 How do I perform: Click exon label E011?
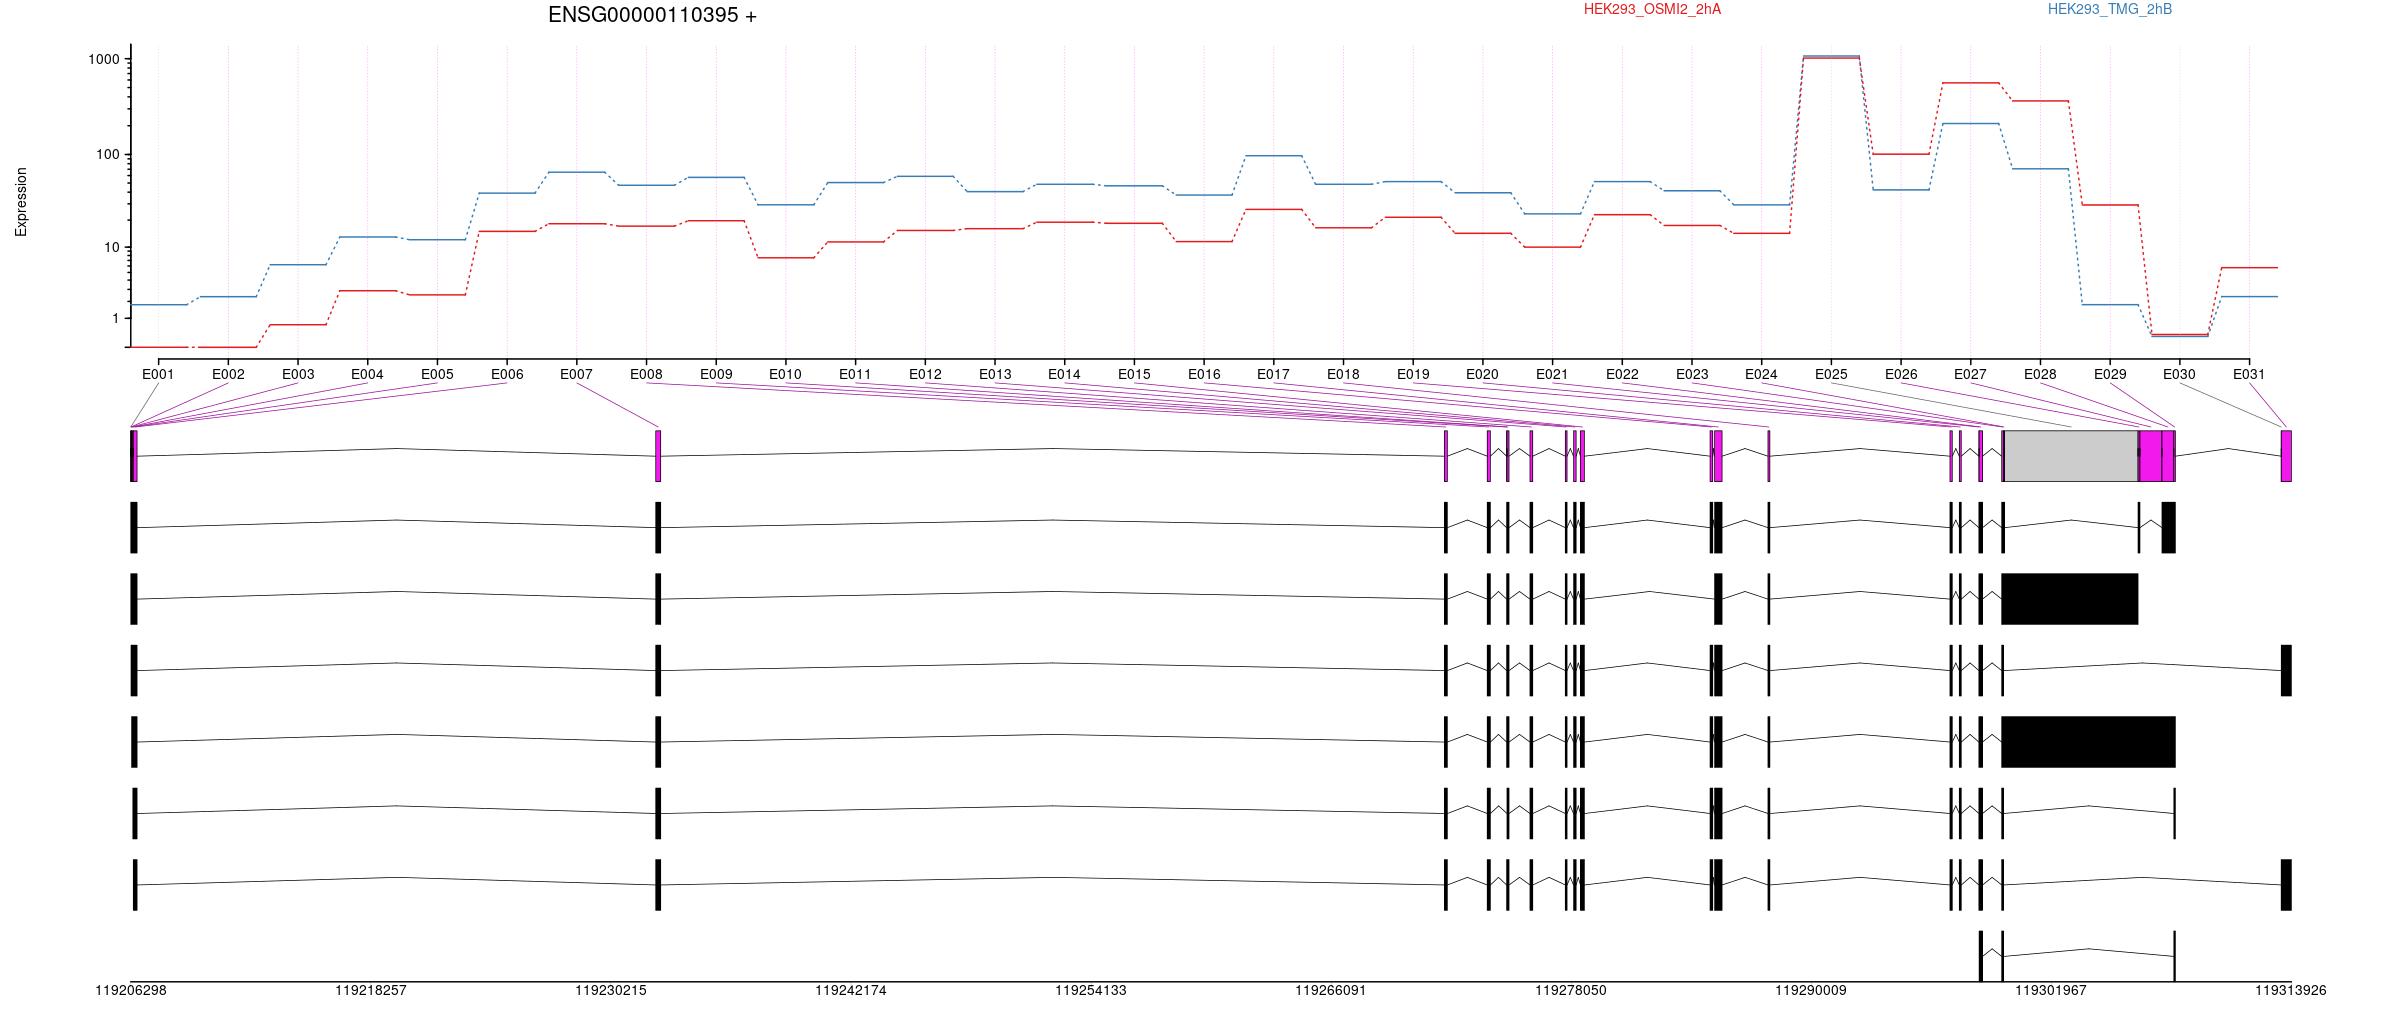pos(855,375)
